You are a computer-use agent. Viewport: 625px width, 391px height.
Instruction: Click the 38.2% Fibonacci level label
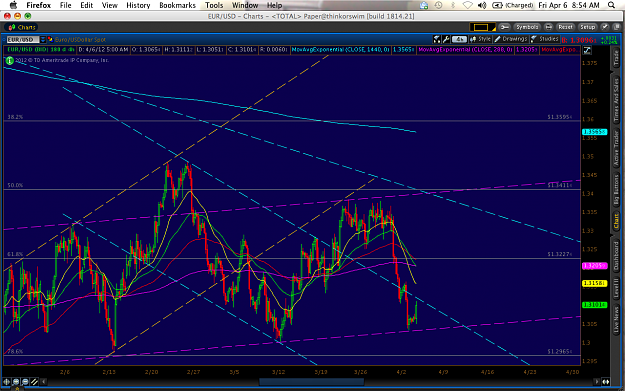coord(15,117)
